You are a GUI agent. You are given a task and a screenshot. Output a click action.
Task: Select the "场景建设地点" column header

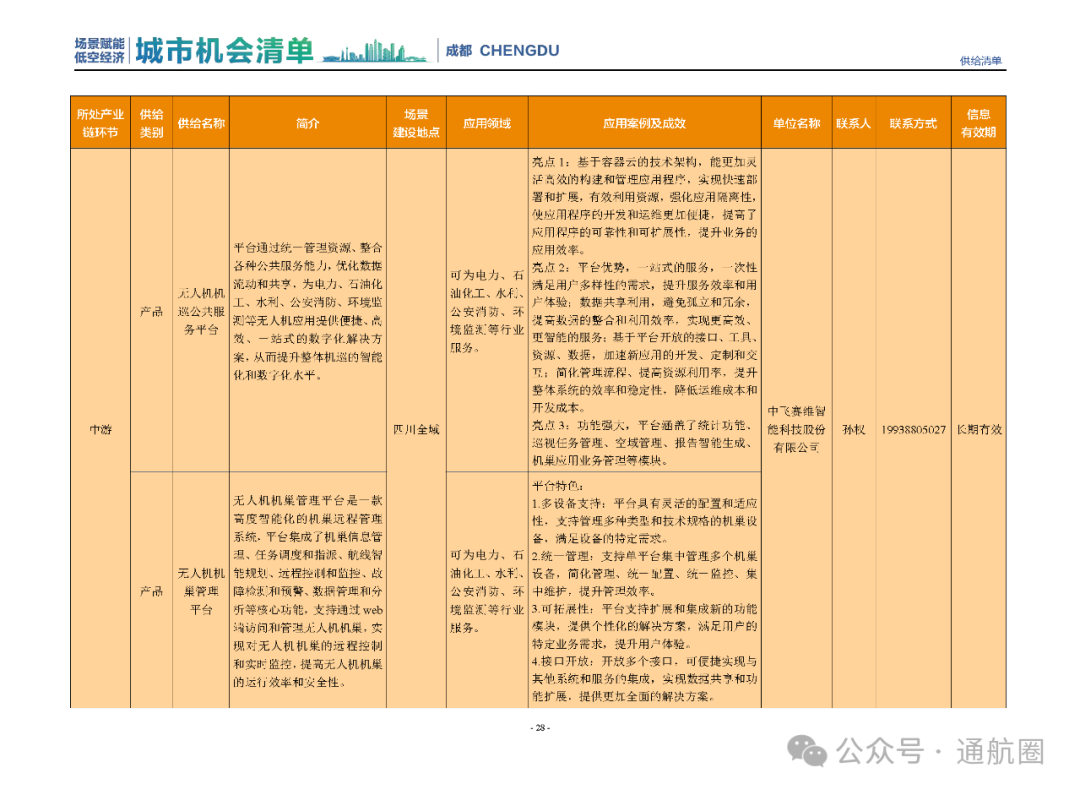pyautogui.click(x=417, y=123)
